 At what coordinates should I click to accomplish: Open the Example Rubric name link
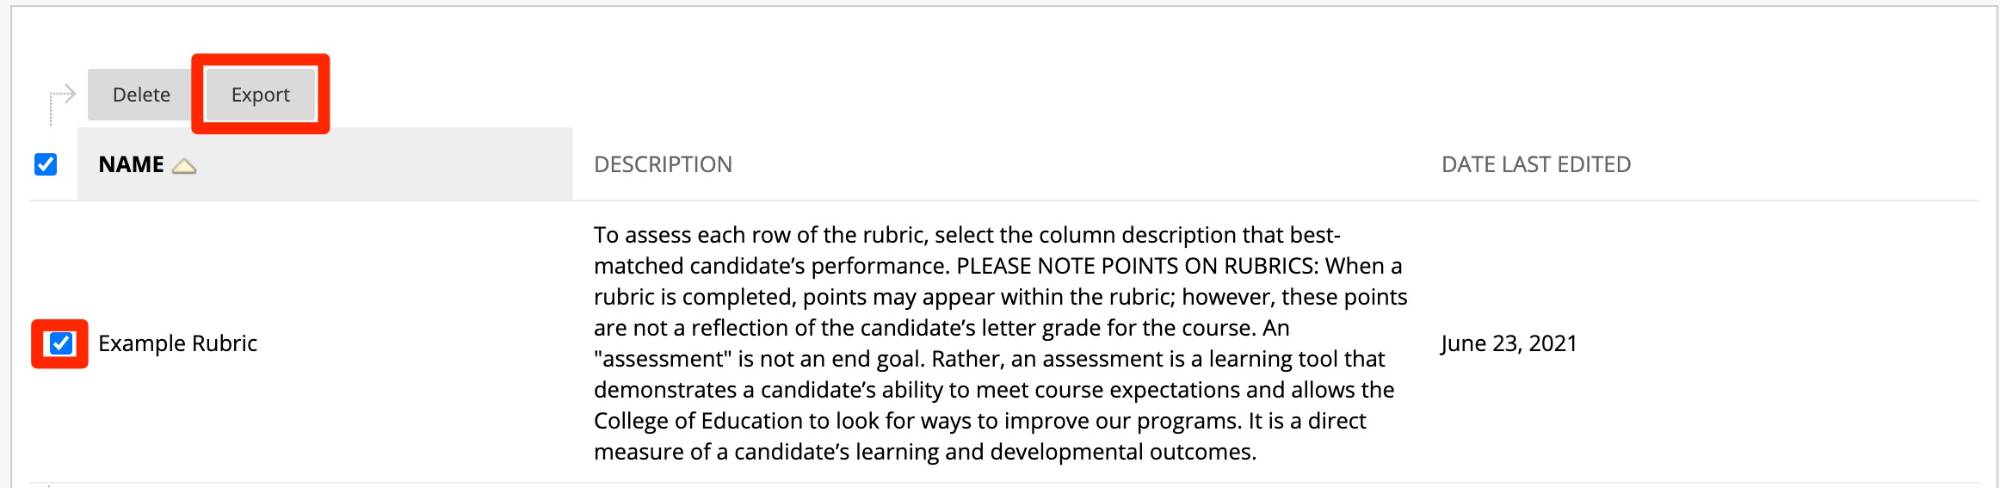[x=177, y=344]
